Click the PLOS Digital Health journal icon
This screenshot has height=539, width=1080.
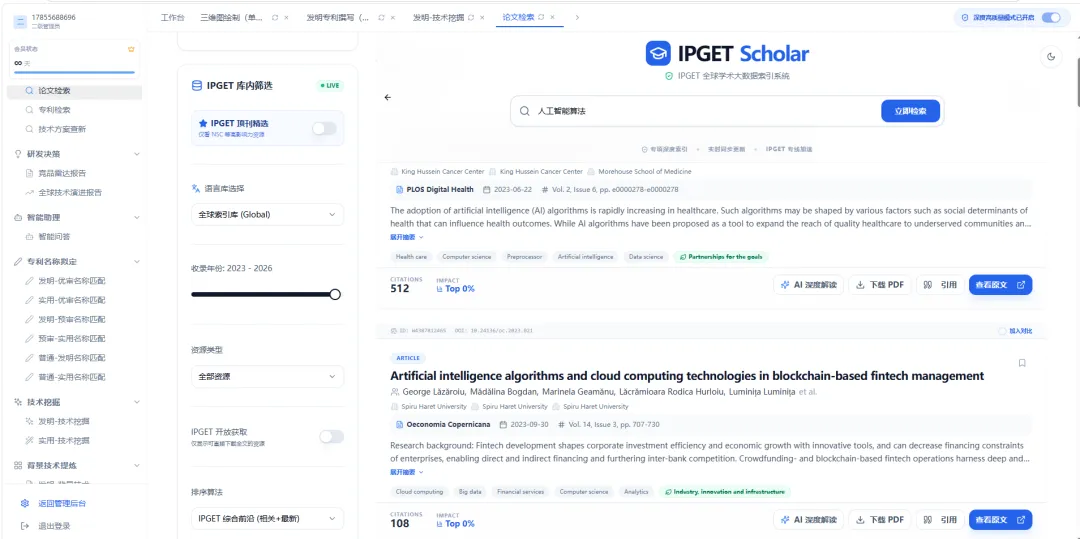[x=399, y=189]
